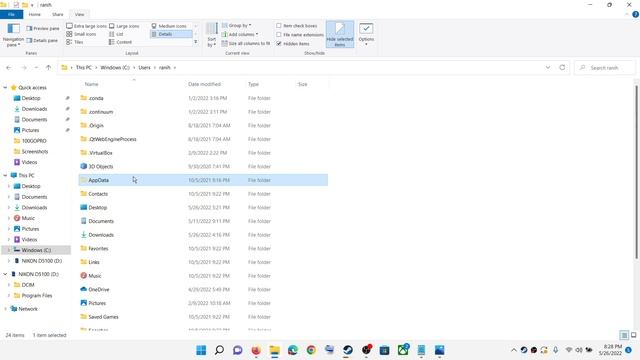The image size is (640, 360).
Task: Click Hide selected items button
Action: point(340,34)
